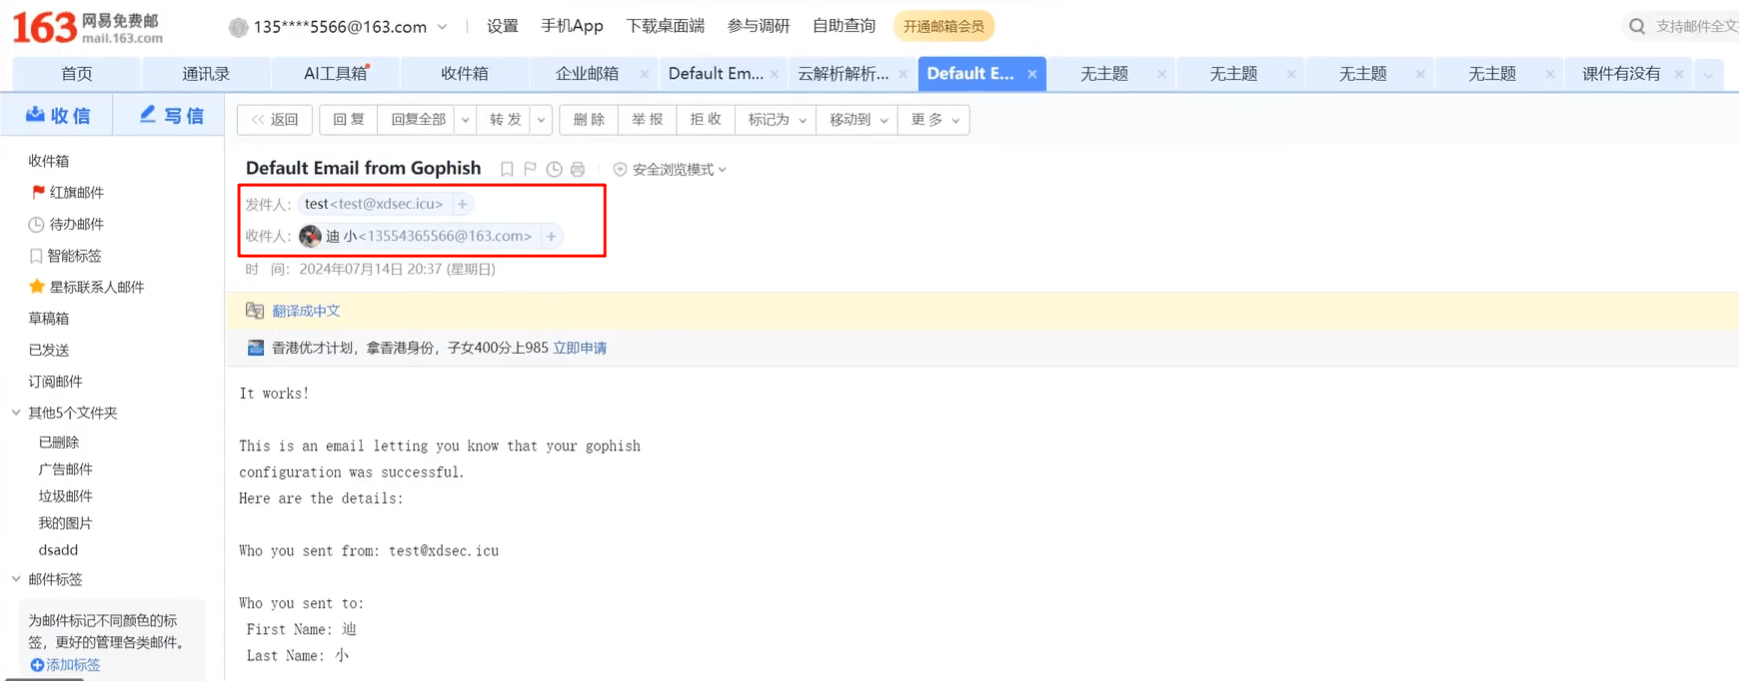The image size is (1739, 681).
Task: Click the clock icon next to the subject
Action: (554, 169)
